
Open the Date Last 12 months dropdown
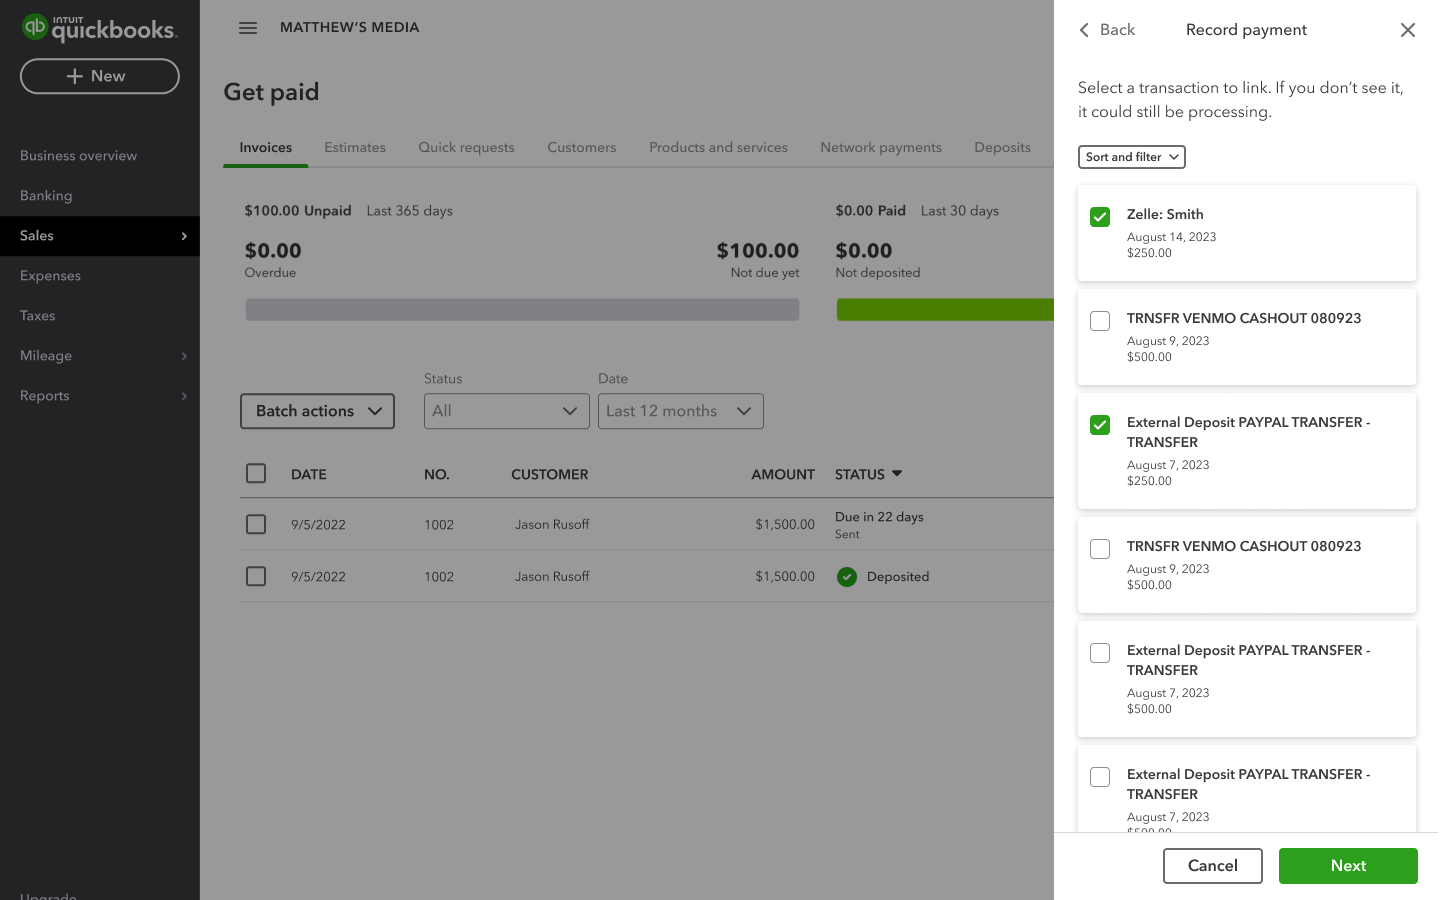click(x=681, y=411)
